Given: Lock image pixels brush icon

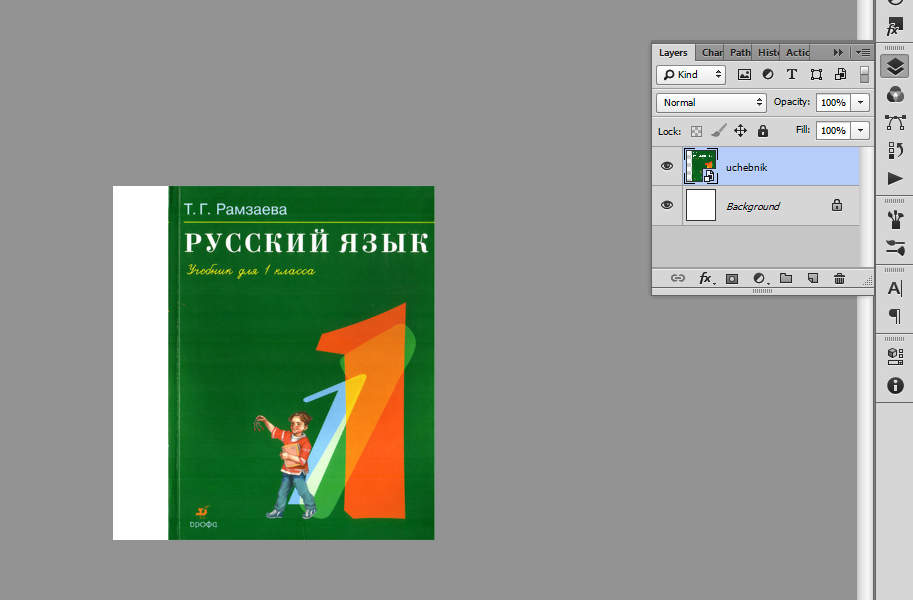Looking at the screenshot, I should (x=719, y=130).
